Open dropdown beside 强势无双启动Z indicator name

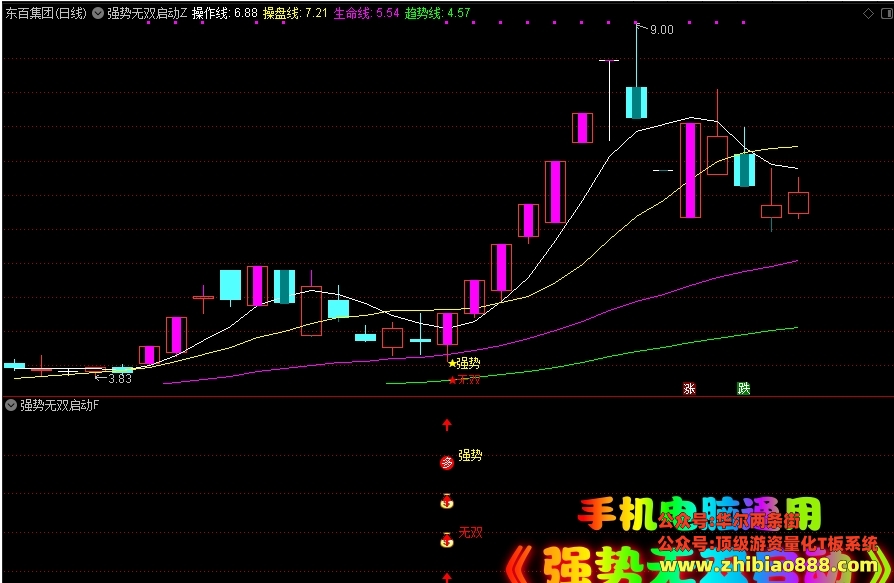coord(98,13)
